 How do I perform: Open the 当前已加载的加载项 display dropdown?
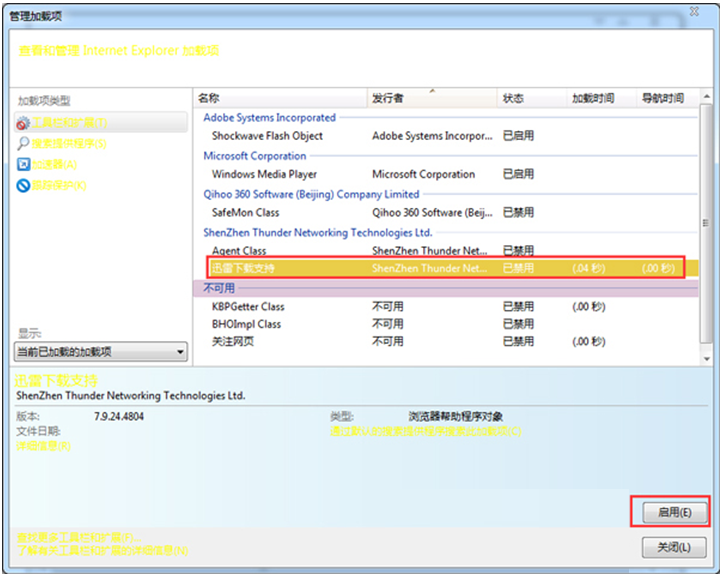click(x=100, y=352)
